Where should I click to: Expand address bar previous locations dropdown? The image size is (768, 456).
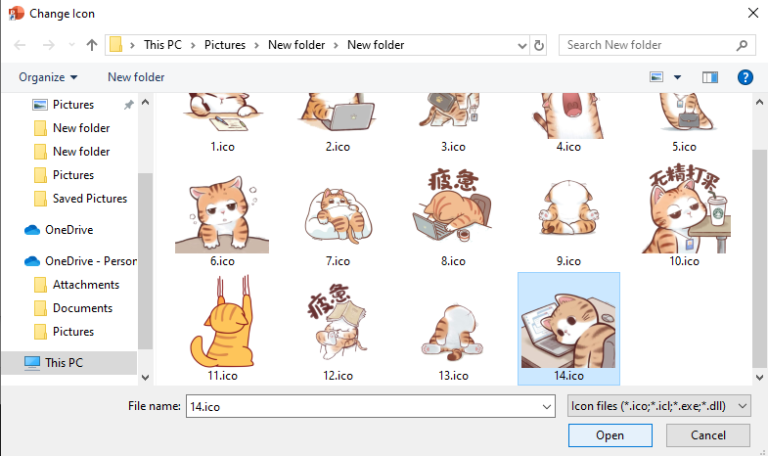[x=522, y=45]
